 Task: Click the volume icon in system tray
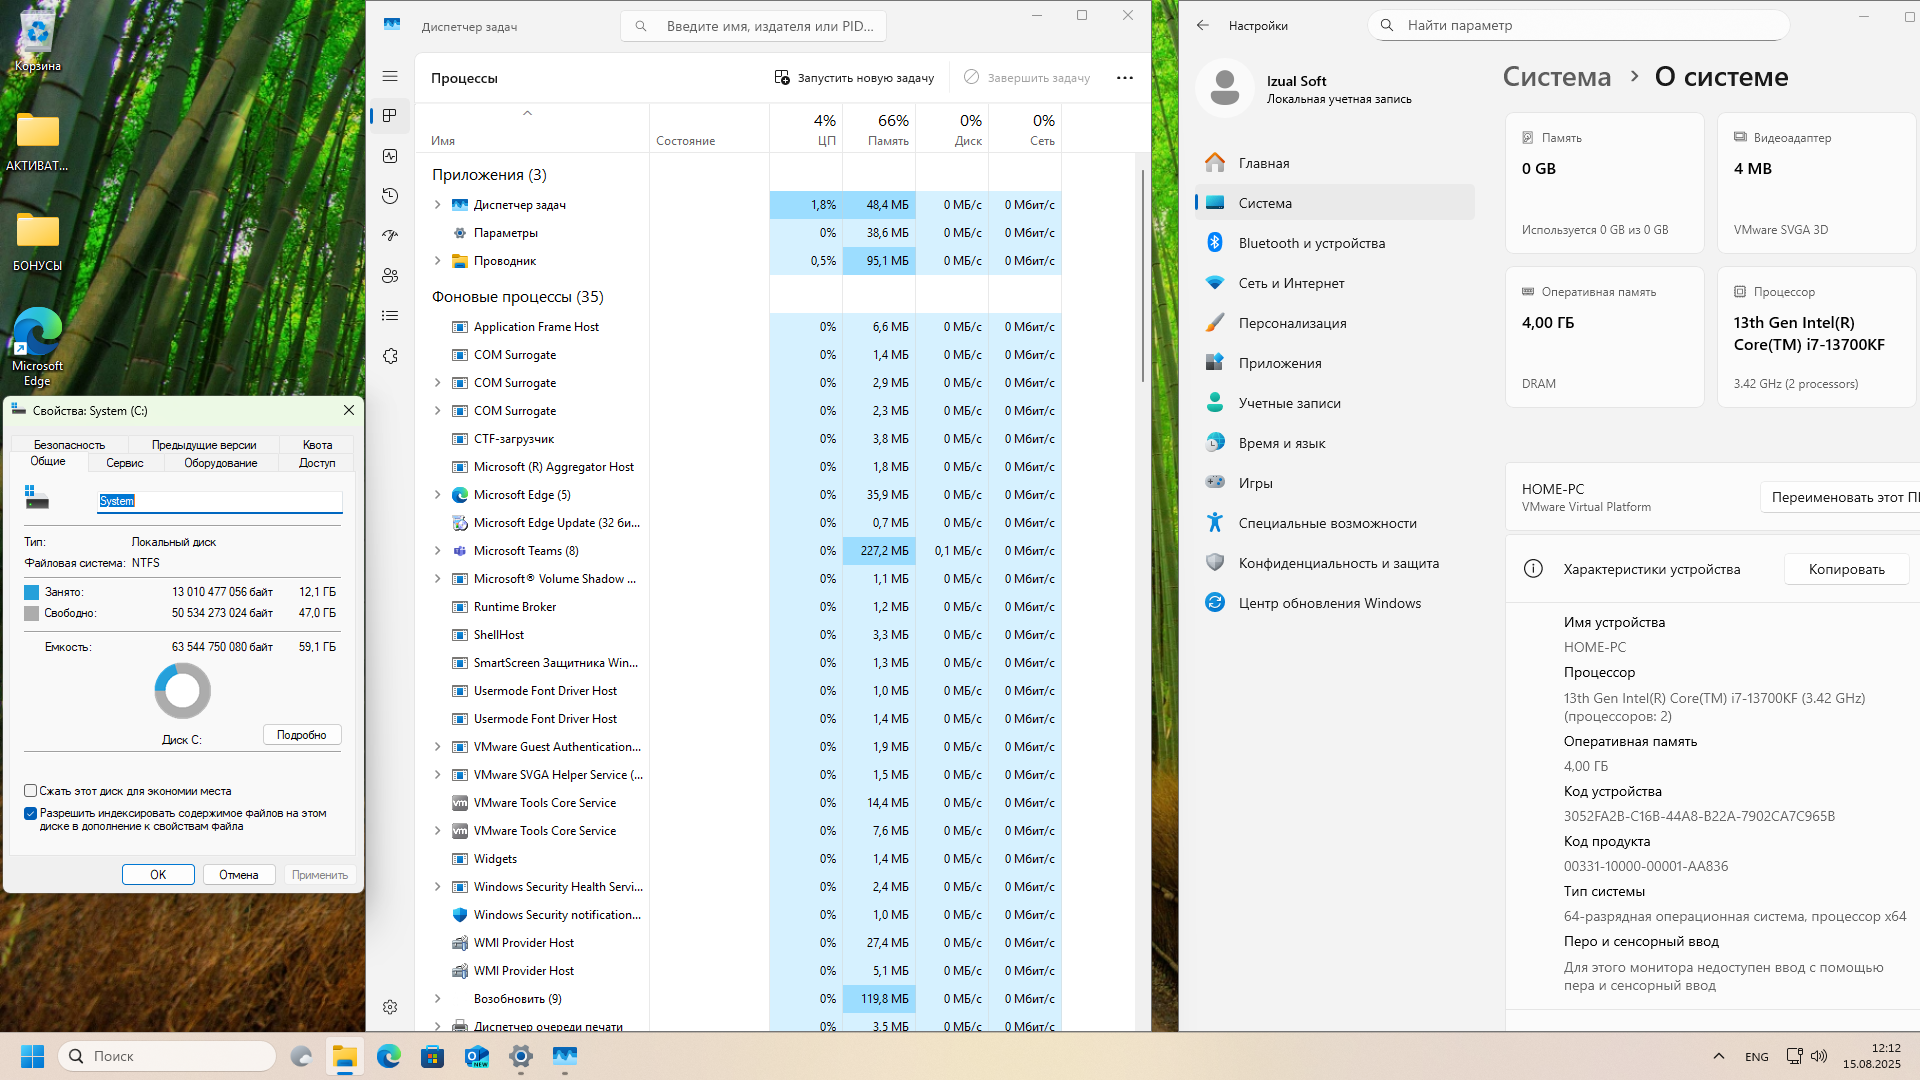[x=1819, y=1056]
